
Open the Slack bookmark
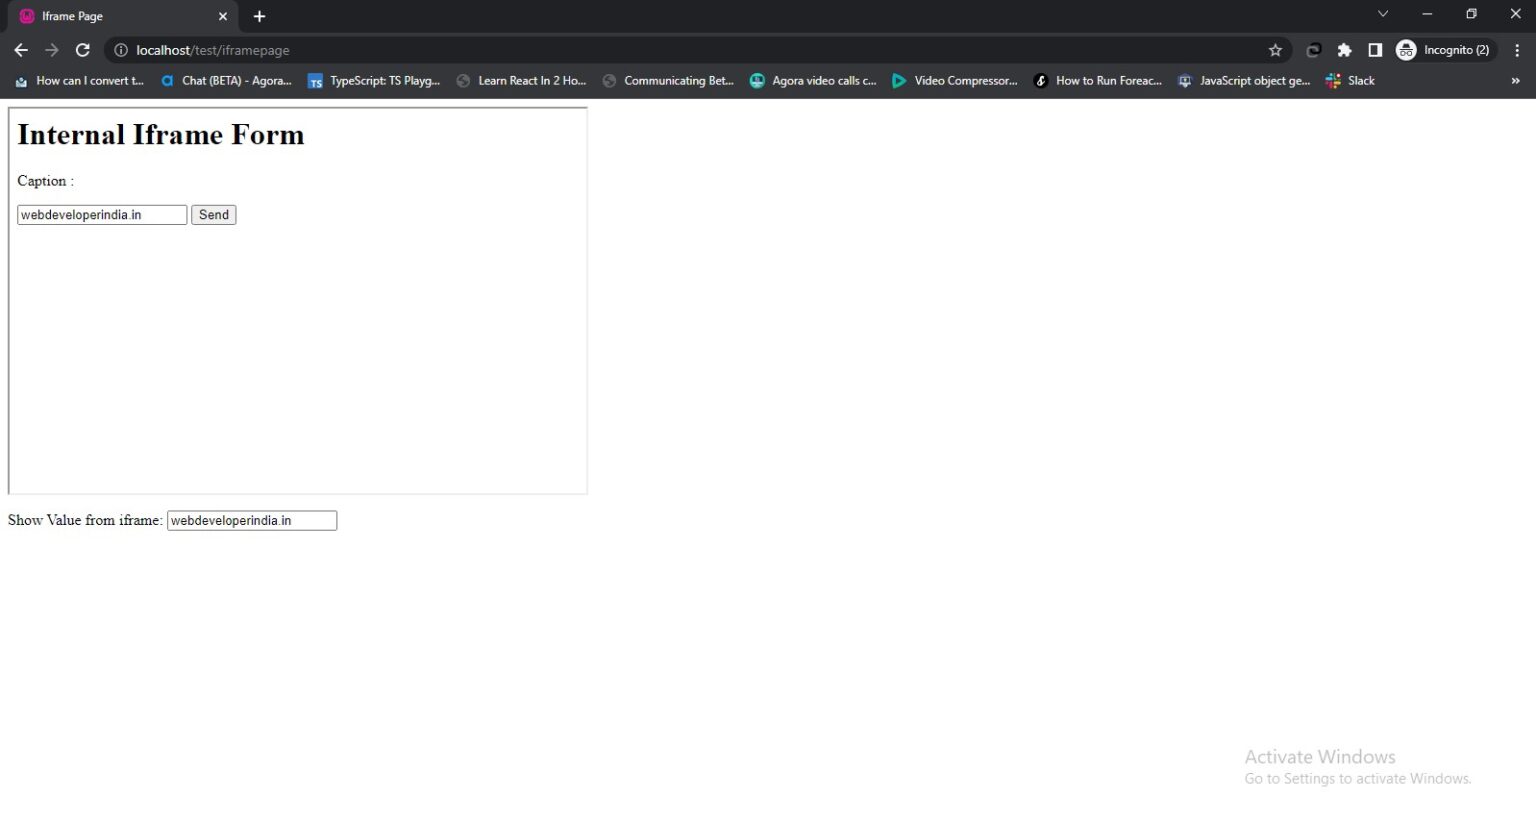click(1350, 81)
